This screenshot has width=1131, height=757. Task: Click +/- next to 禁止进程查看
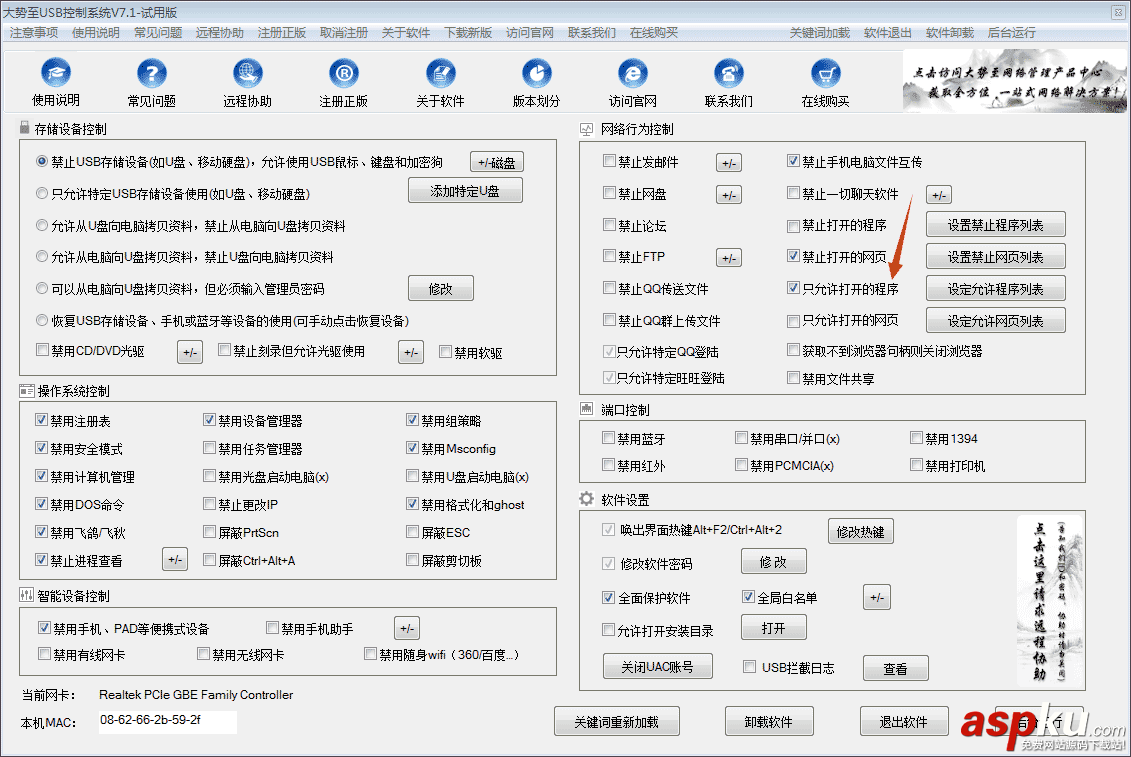(x=175, y=560)
